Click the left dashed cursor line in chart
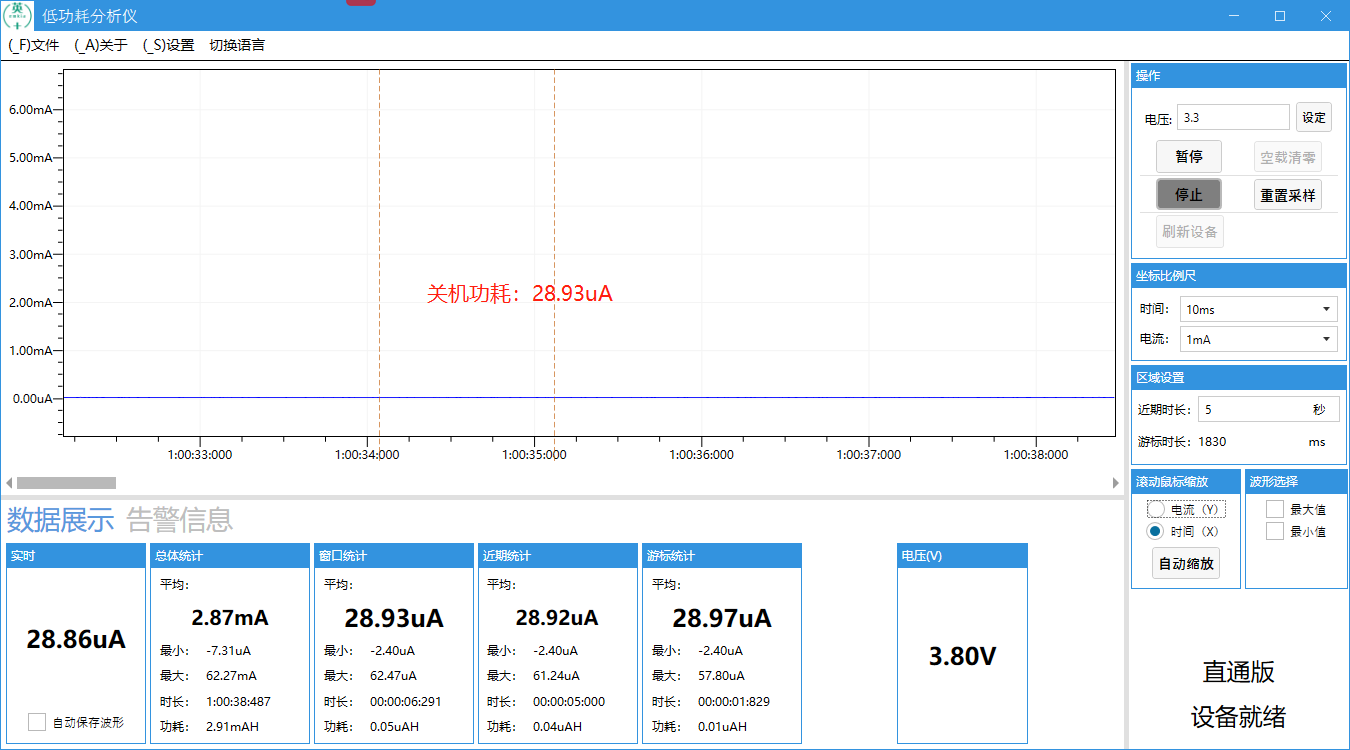The image size is (1350, 750). point(379,252)
